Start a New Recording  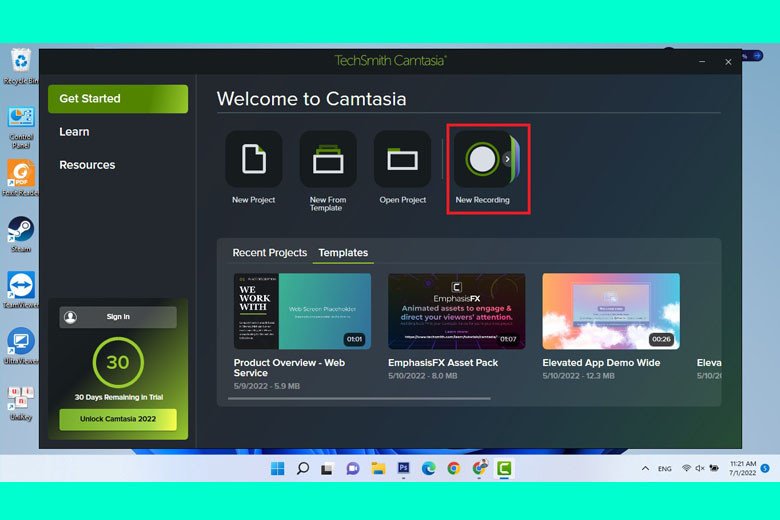click(x=482, y=159)
